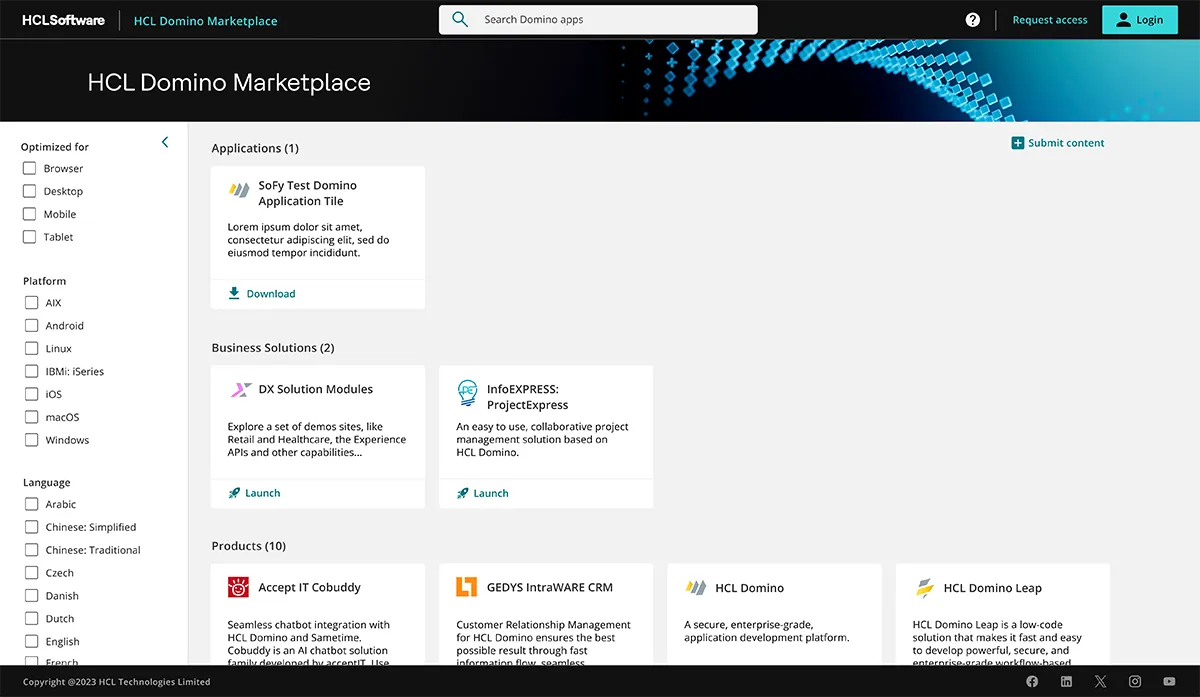Enable the Browser optimization filter
This screenshot has width=1200, height=697.
[29, 168]
